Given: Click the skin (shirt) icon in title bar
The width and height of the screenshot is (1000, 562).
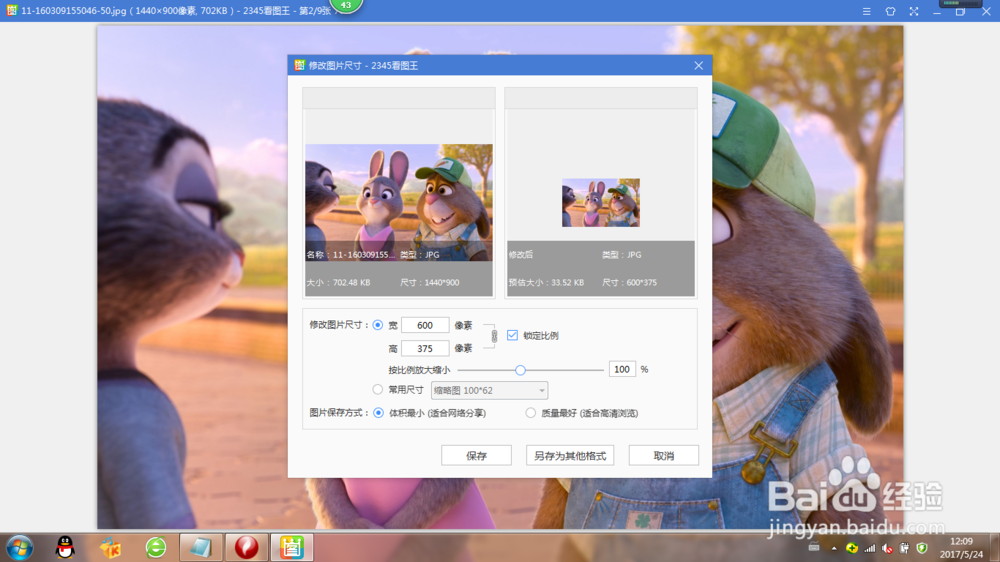Looking at the screenshot, I should [890, 11].
